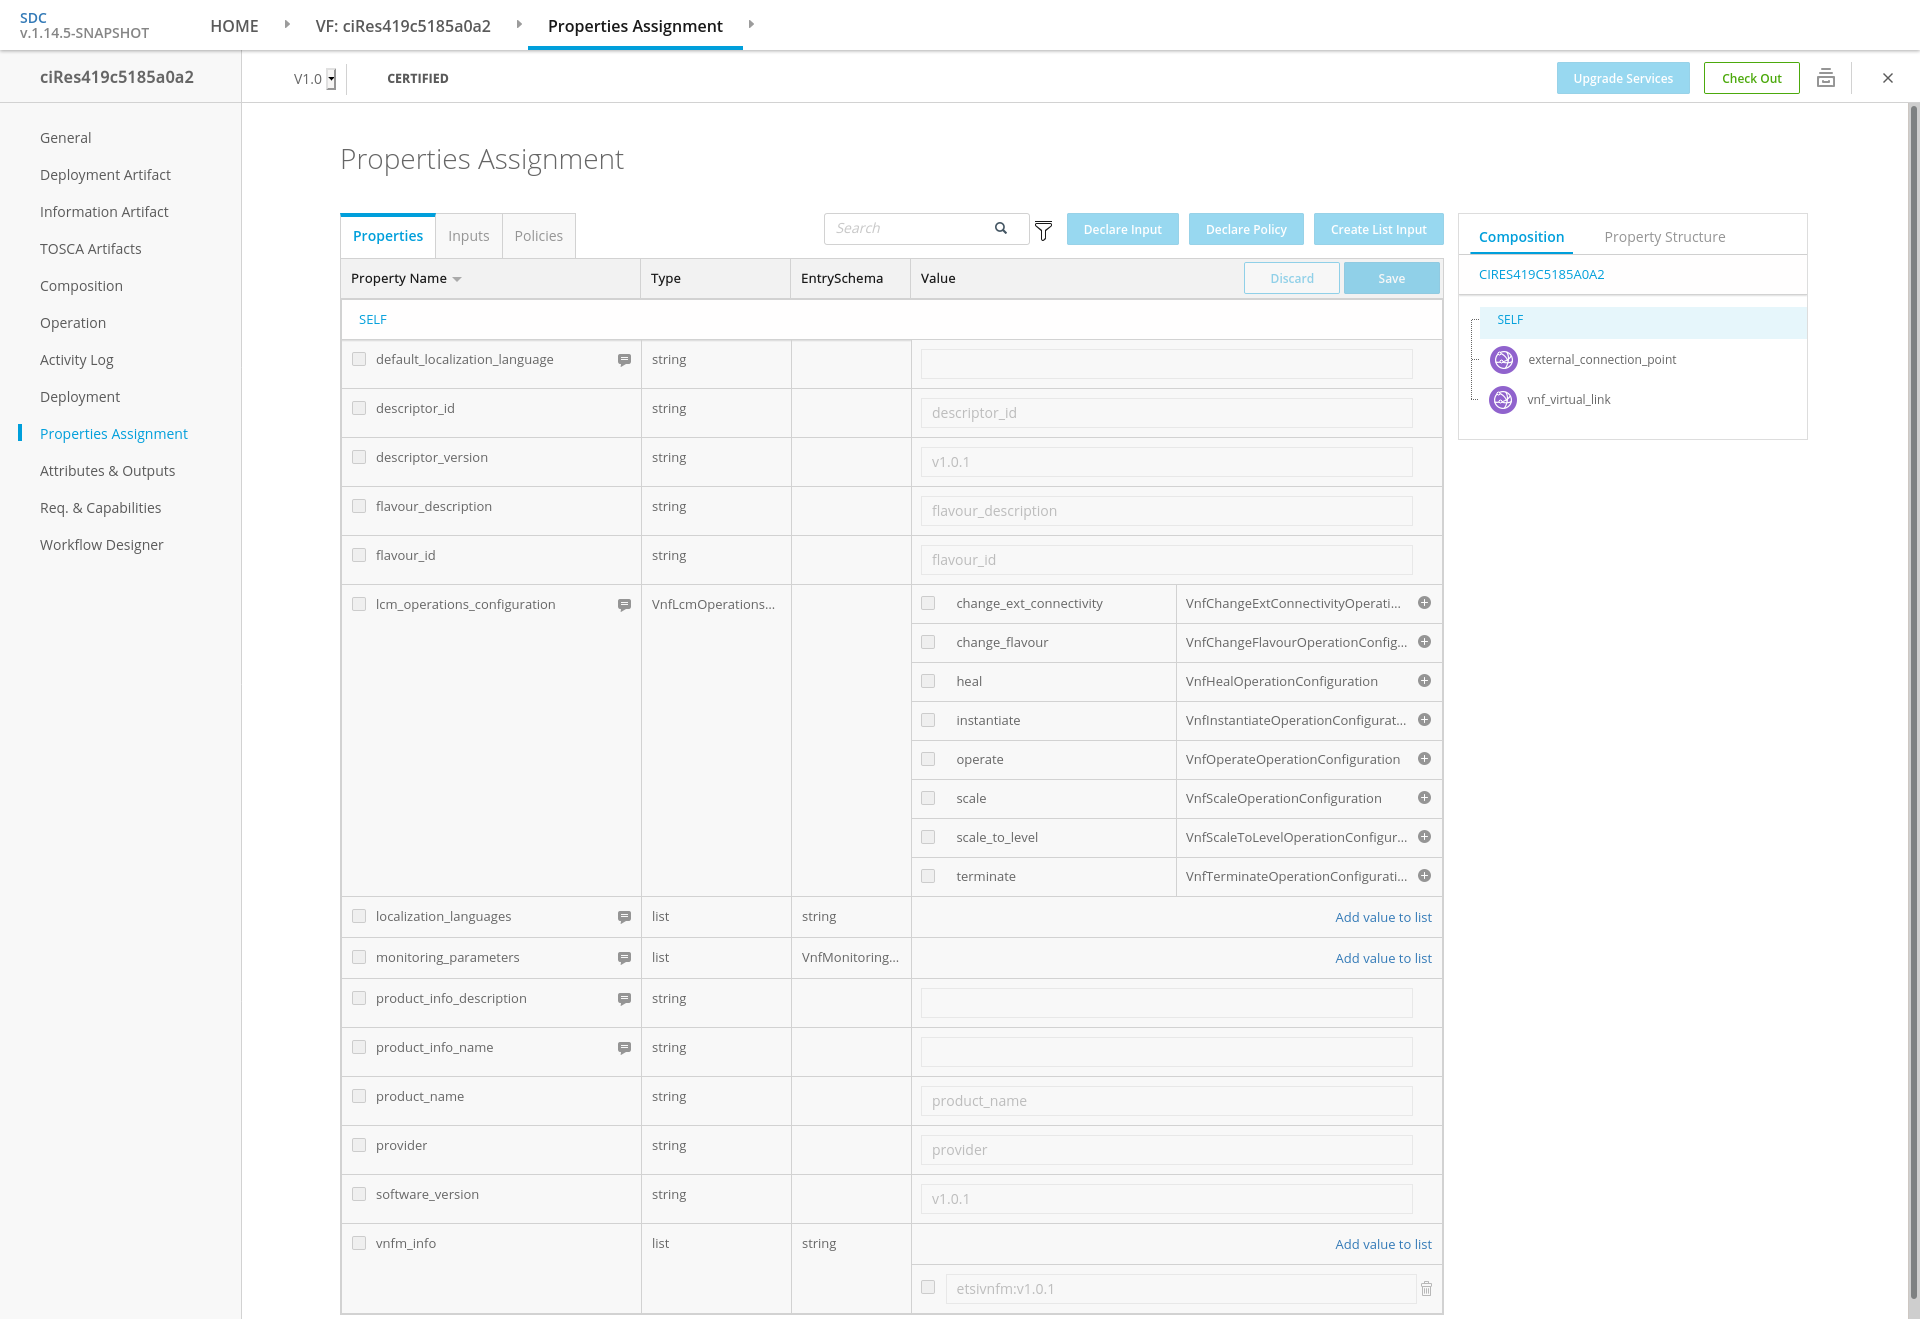Switch to the Inputs tab
This screenshot has height=1319, width=1920.
468,236
